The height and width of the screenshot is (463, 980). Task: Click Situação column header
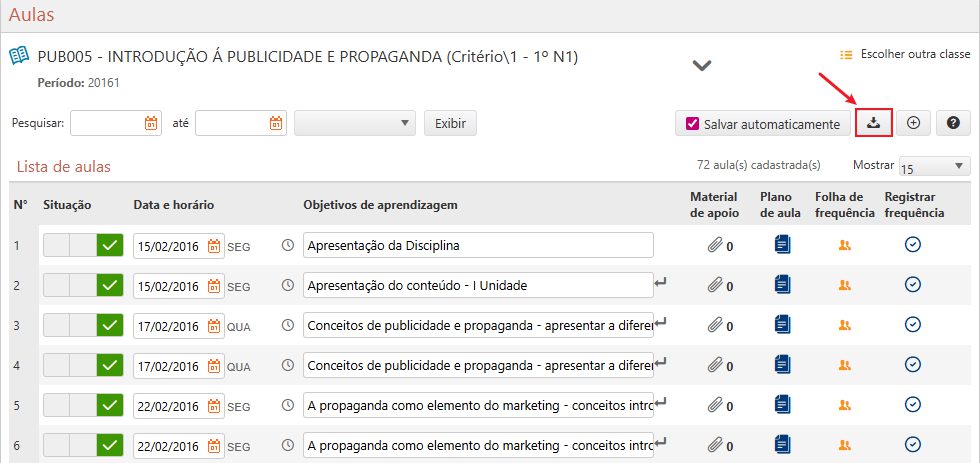point(68,205)
